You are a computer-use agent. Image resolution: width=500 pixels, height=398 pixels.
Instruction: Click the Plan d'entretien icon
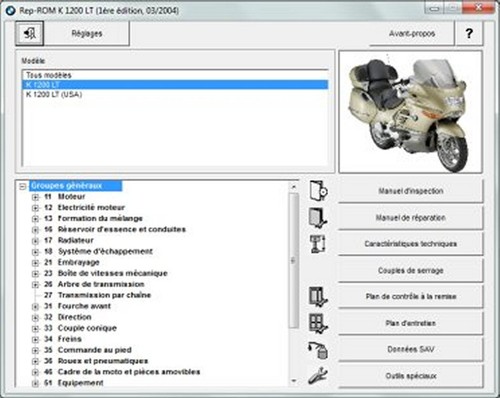(318, 323)
